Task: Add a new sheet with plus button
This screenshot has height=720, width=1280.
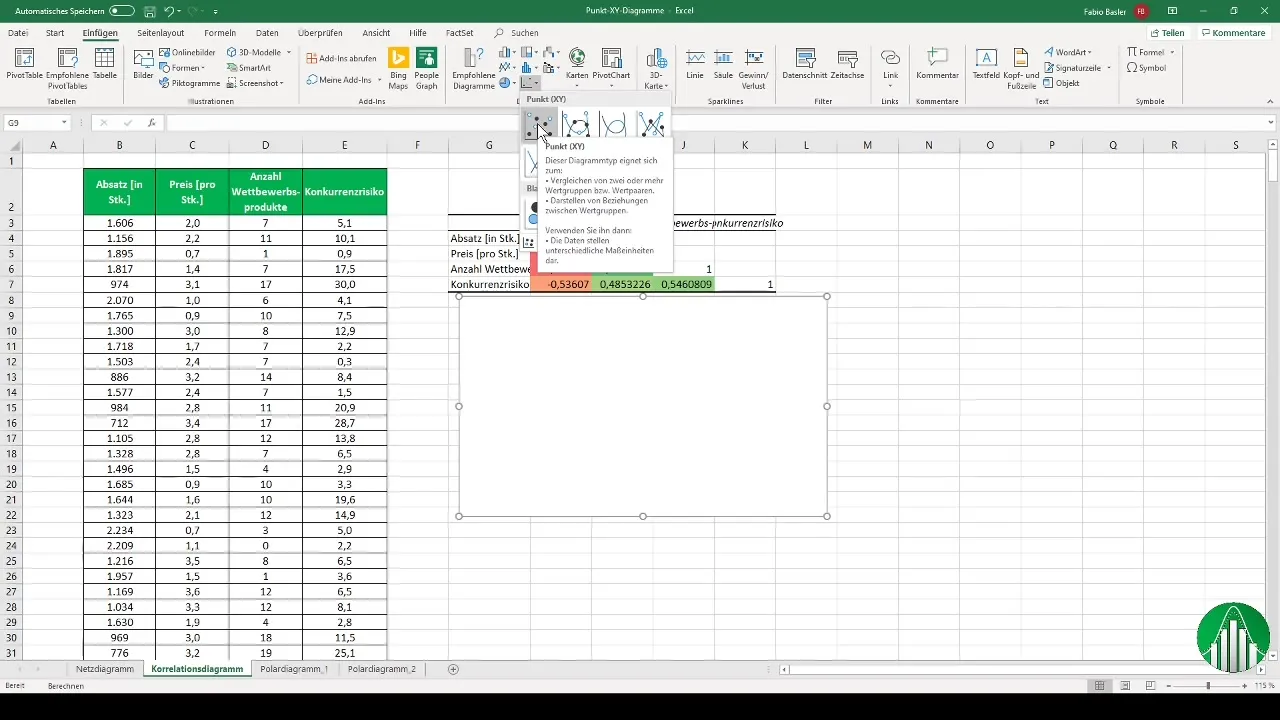Action: [453, 669]
